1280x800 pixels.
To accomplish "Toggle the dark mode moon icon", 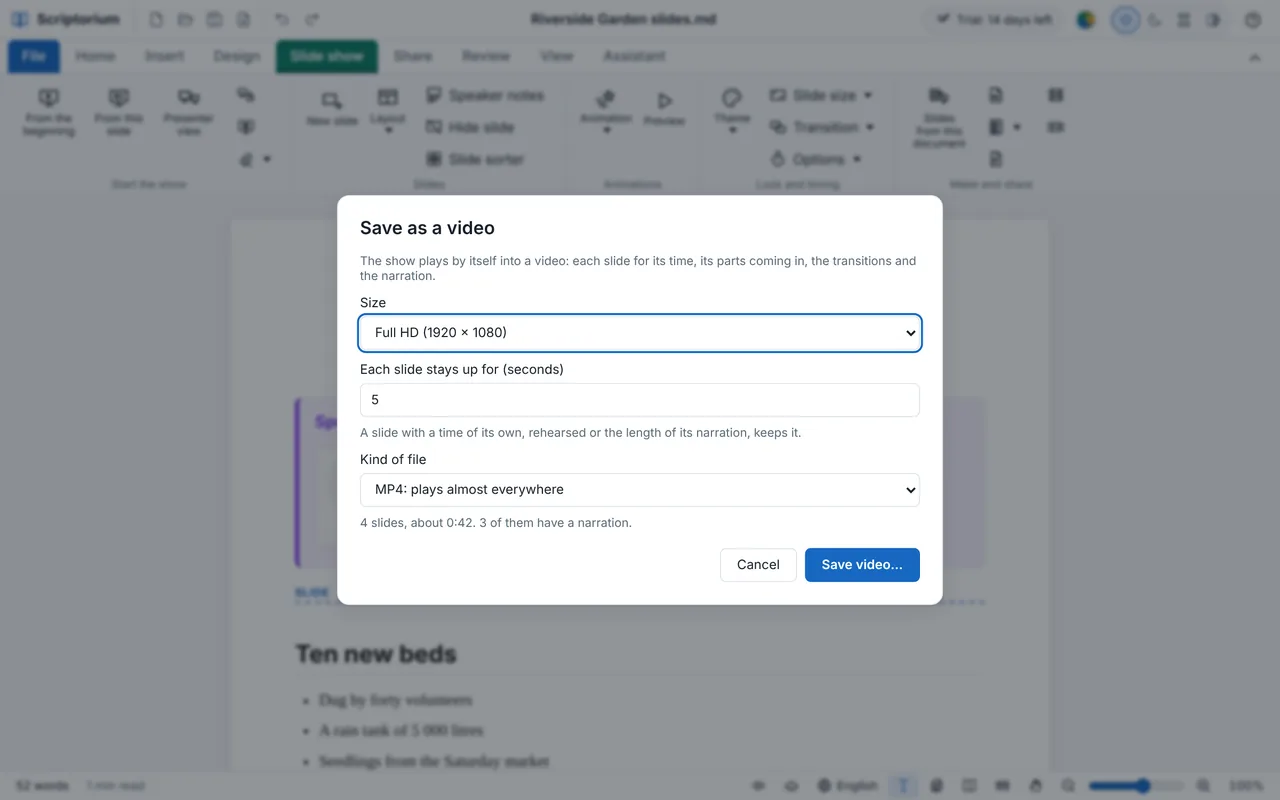I will pos(1155,19).
